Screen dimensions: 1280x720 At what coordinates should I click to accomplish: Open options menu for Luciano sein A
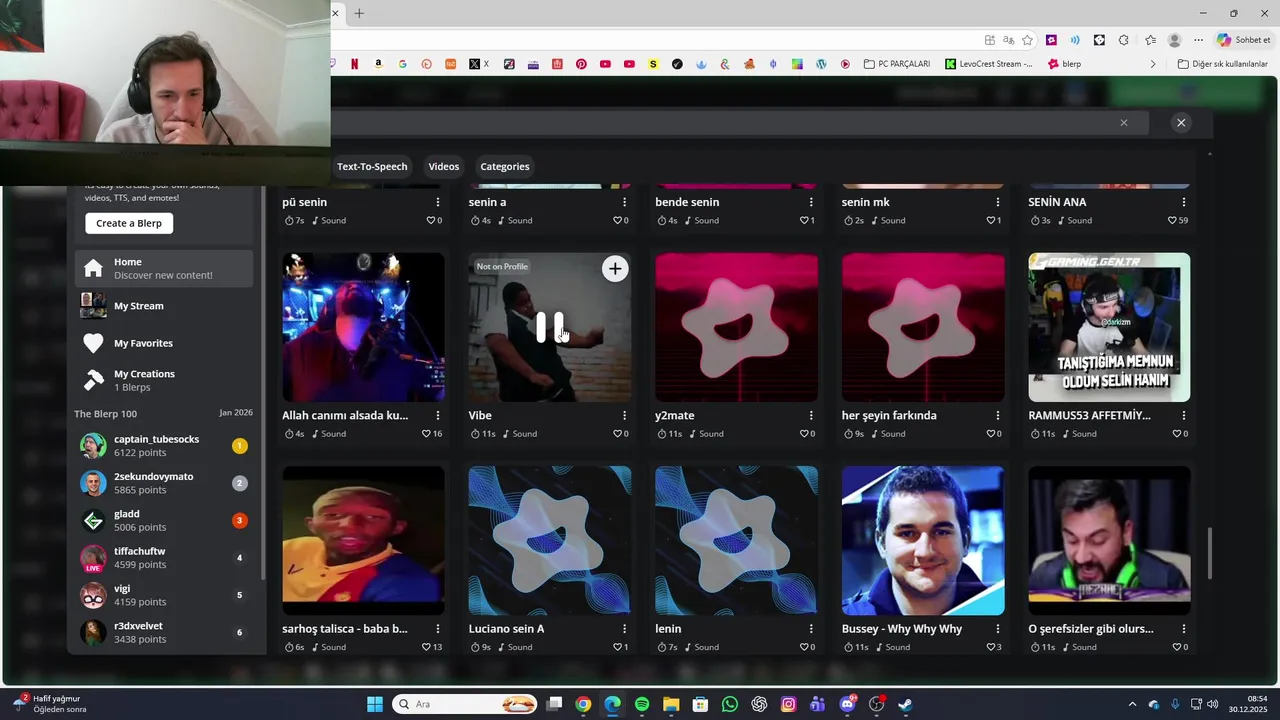pyautogui.click(x=624, y=629)
